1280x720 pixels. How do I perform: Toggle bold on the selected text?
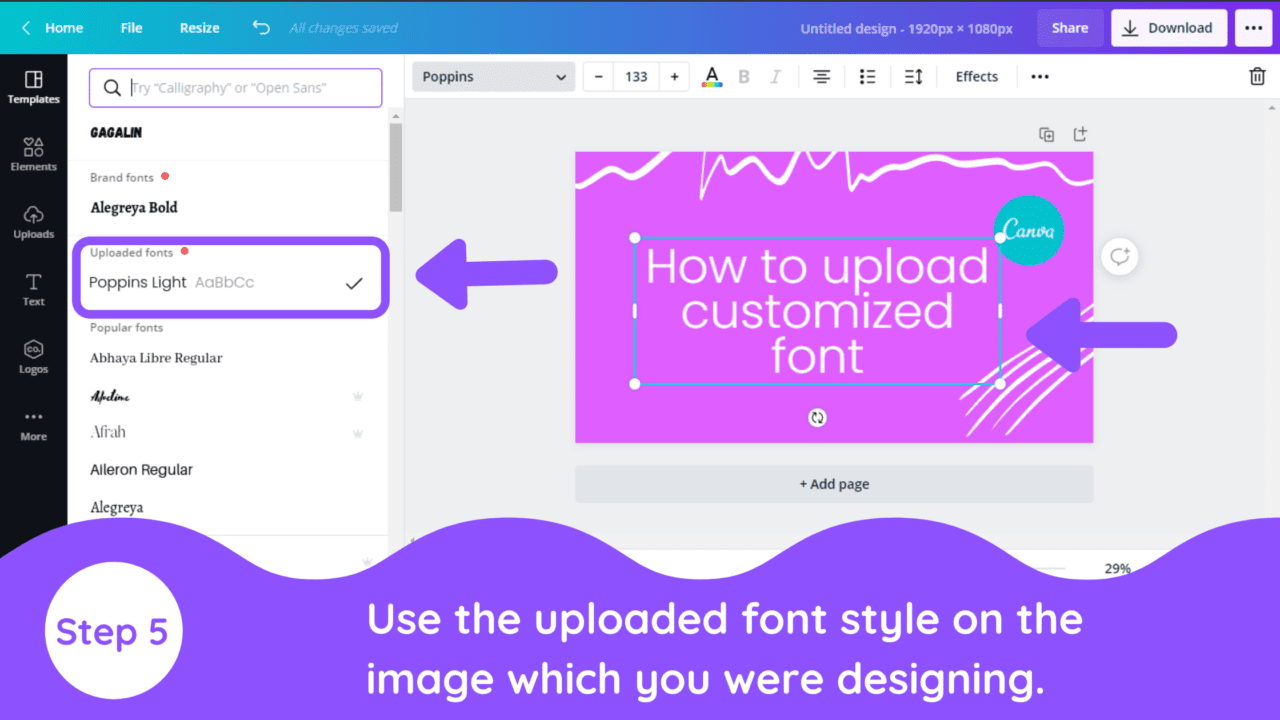(743, 76)
